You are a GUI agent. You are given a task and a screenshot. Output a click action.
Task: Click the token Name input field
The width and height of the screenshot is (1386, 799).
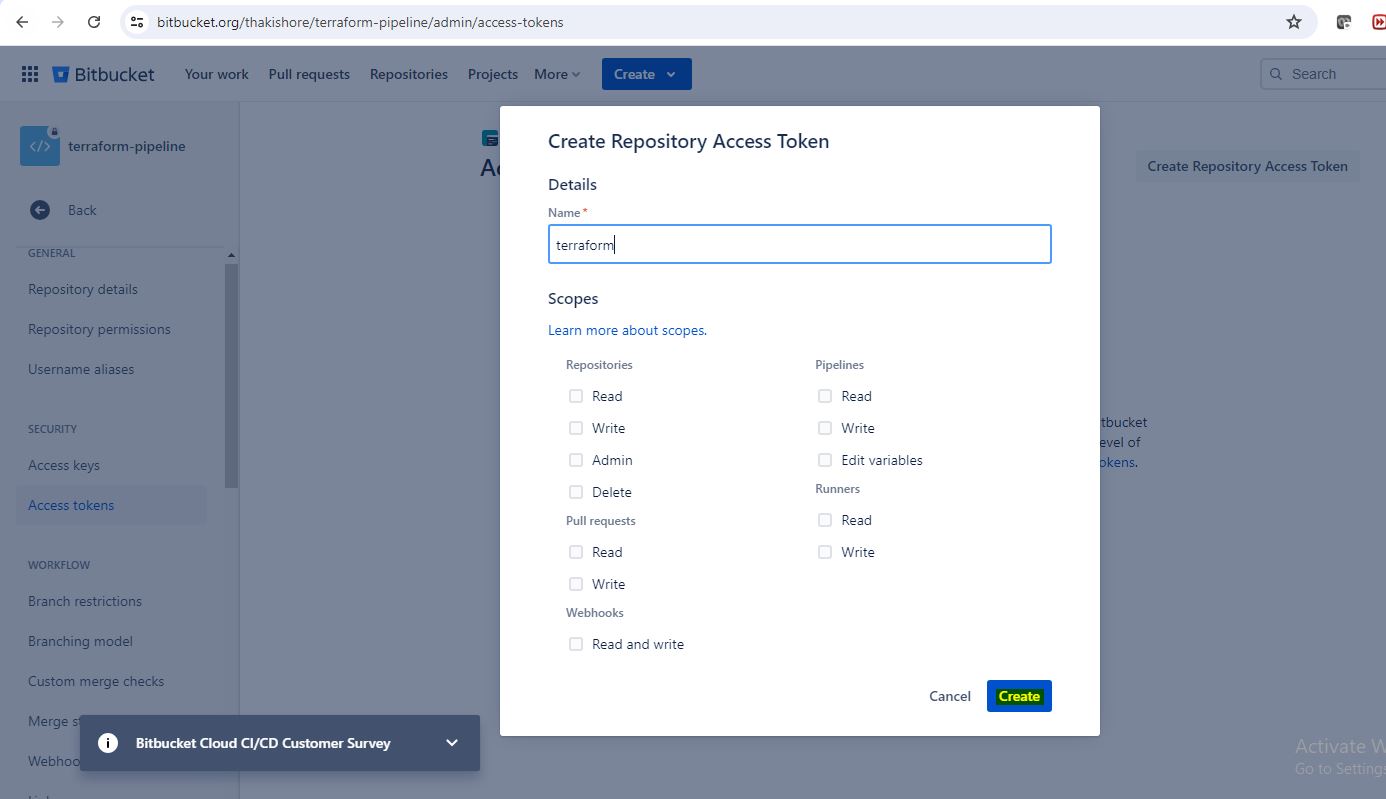click(799, 244)
